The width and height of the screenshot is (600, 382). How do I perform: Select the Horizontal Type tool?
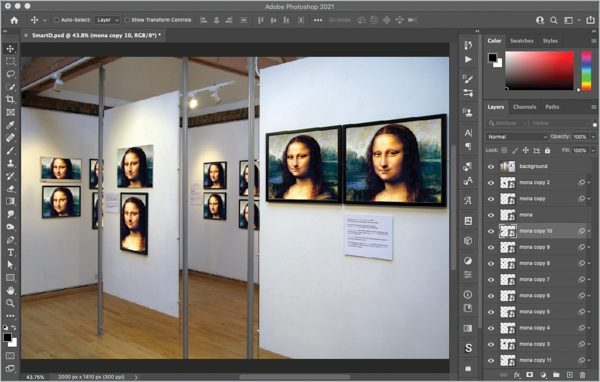click(x=10, y=252)
